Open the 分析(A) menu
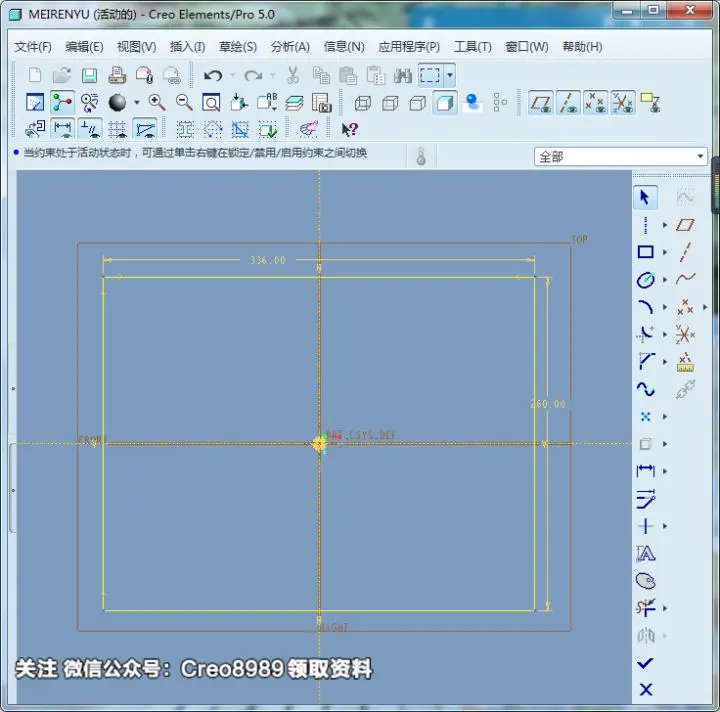 pyautogui.click(x=290, y=47)
